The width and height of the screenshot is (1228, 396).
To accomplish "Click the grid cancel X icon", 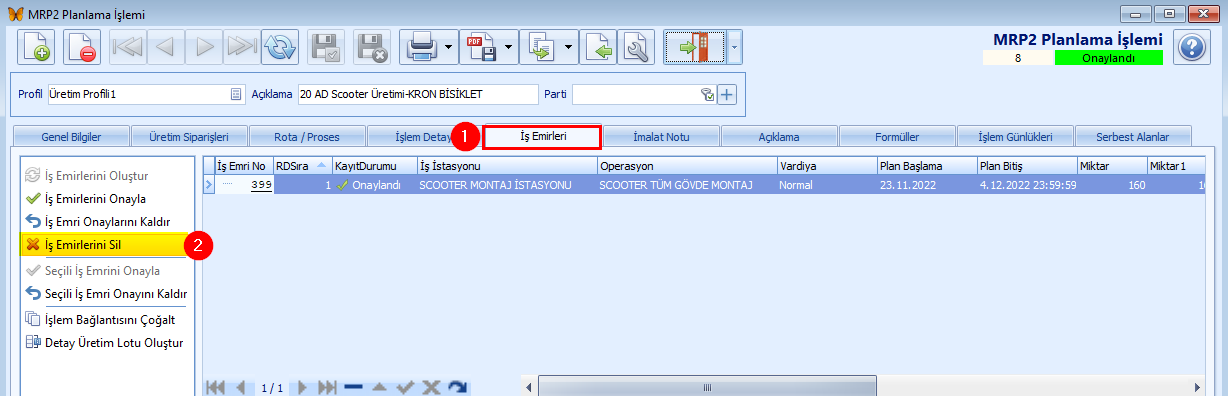I will click(x=431, y=386).
